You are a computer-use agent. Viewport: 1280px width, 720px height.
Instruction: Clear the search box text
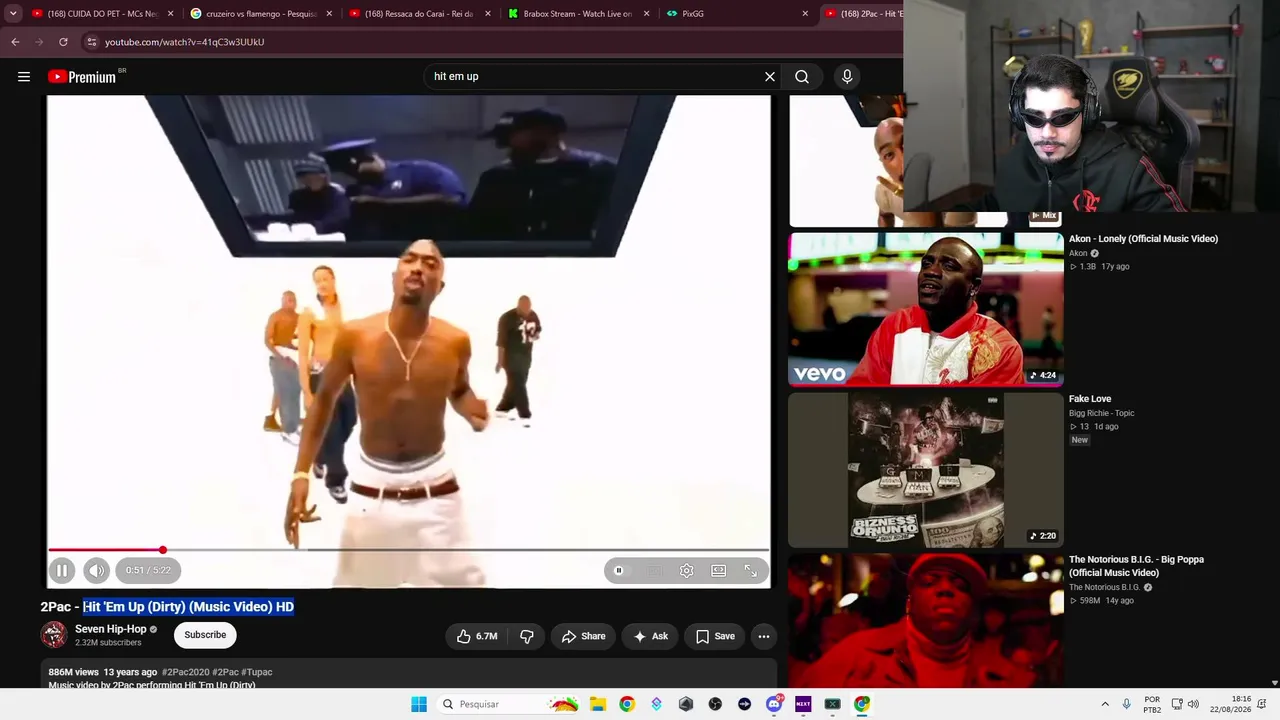(770, 77)
